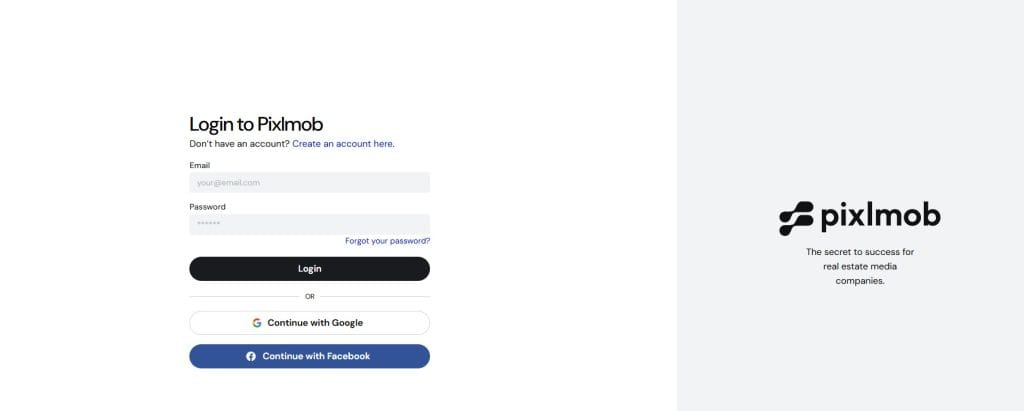Image resolution: width=1024 pixels, height=411 pixels.
Task: Click the OR divider text
Action: 309,297
